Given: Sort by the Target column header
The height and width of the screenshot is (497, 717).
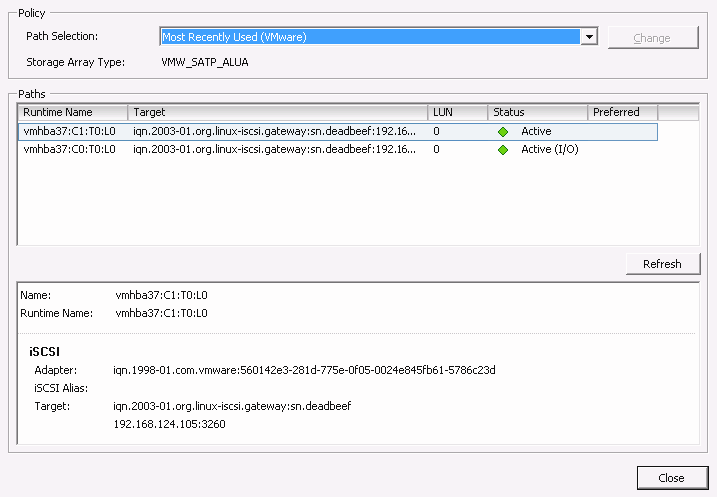Looking at the screenshot, I should (277, 112).
